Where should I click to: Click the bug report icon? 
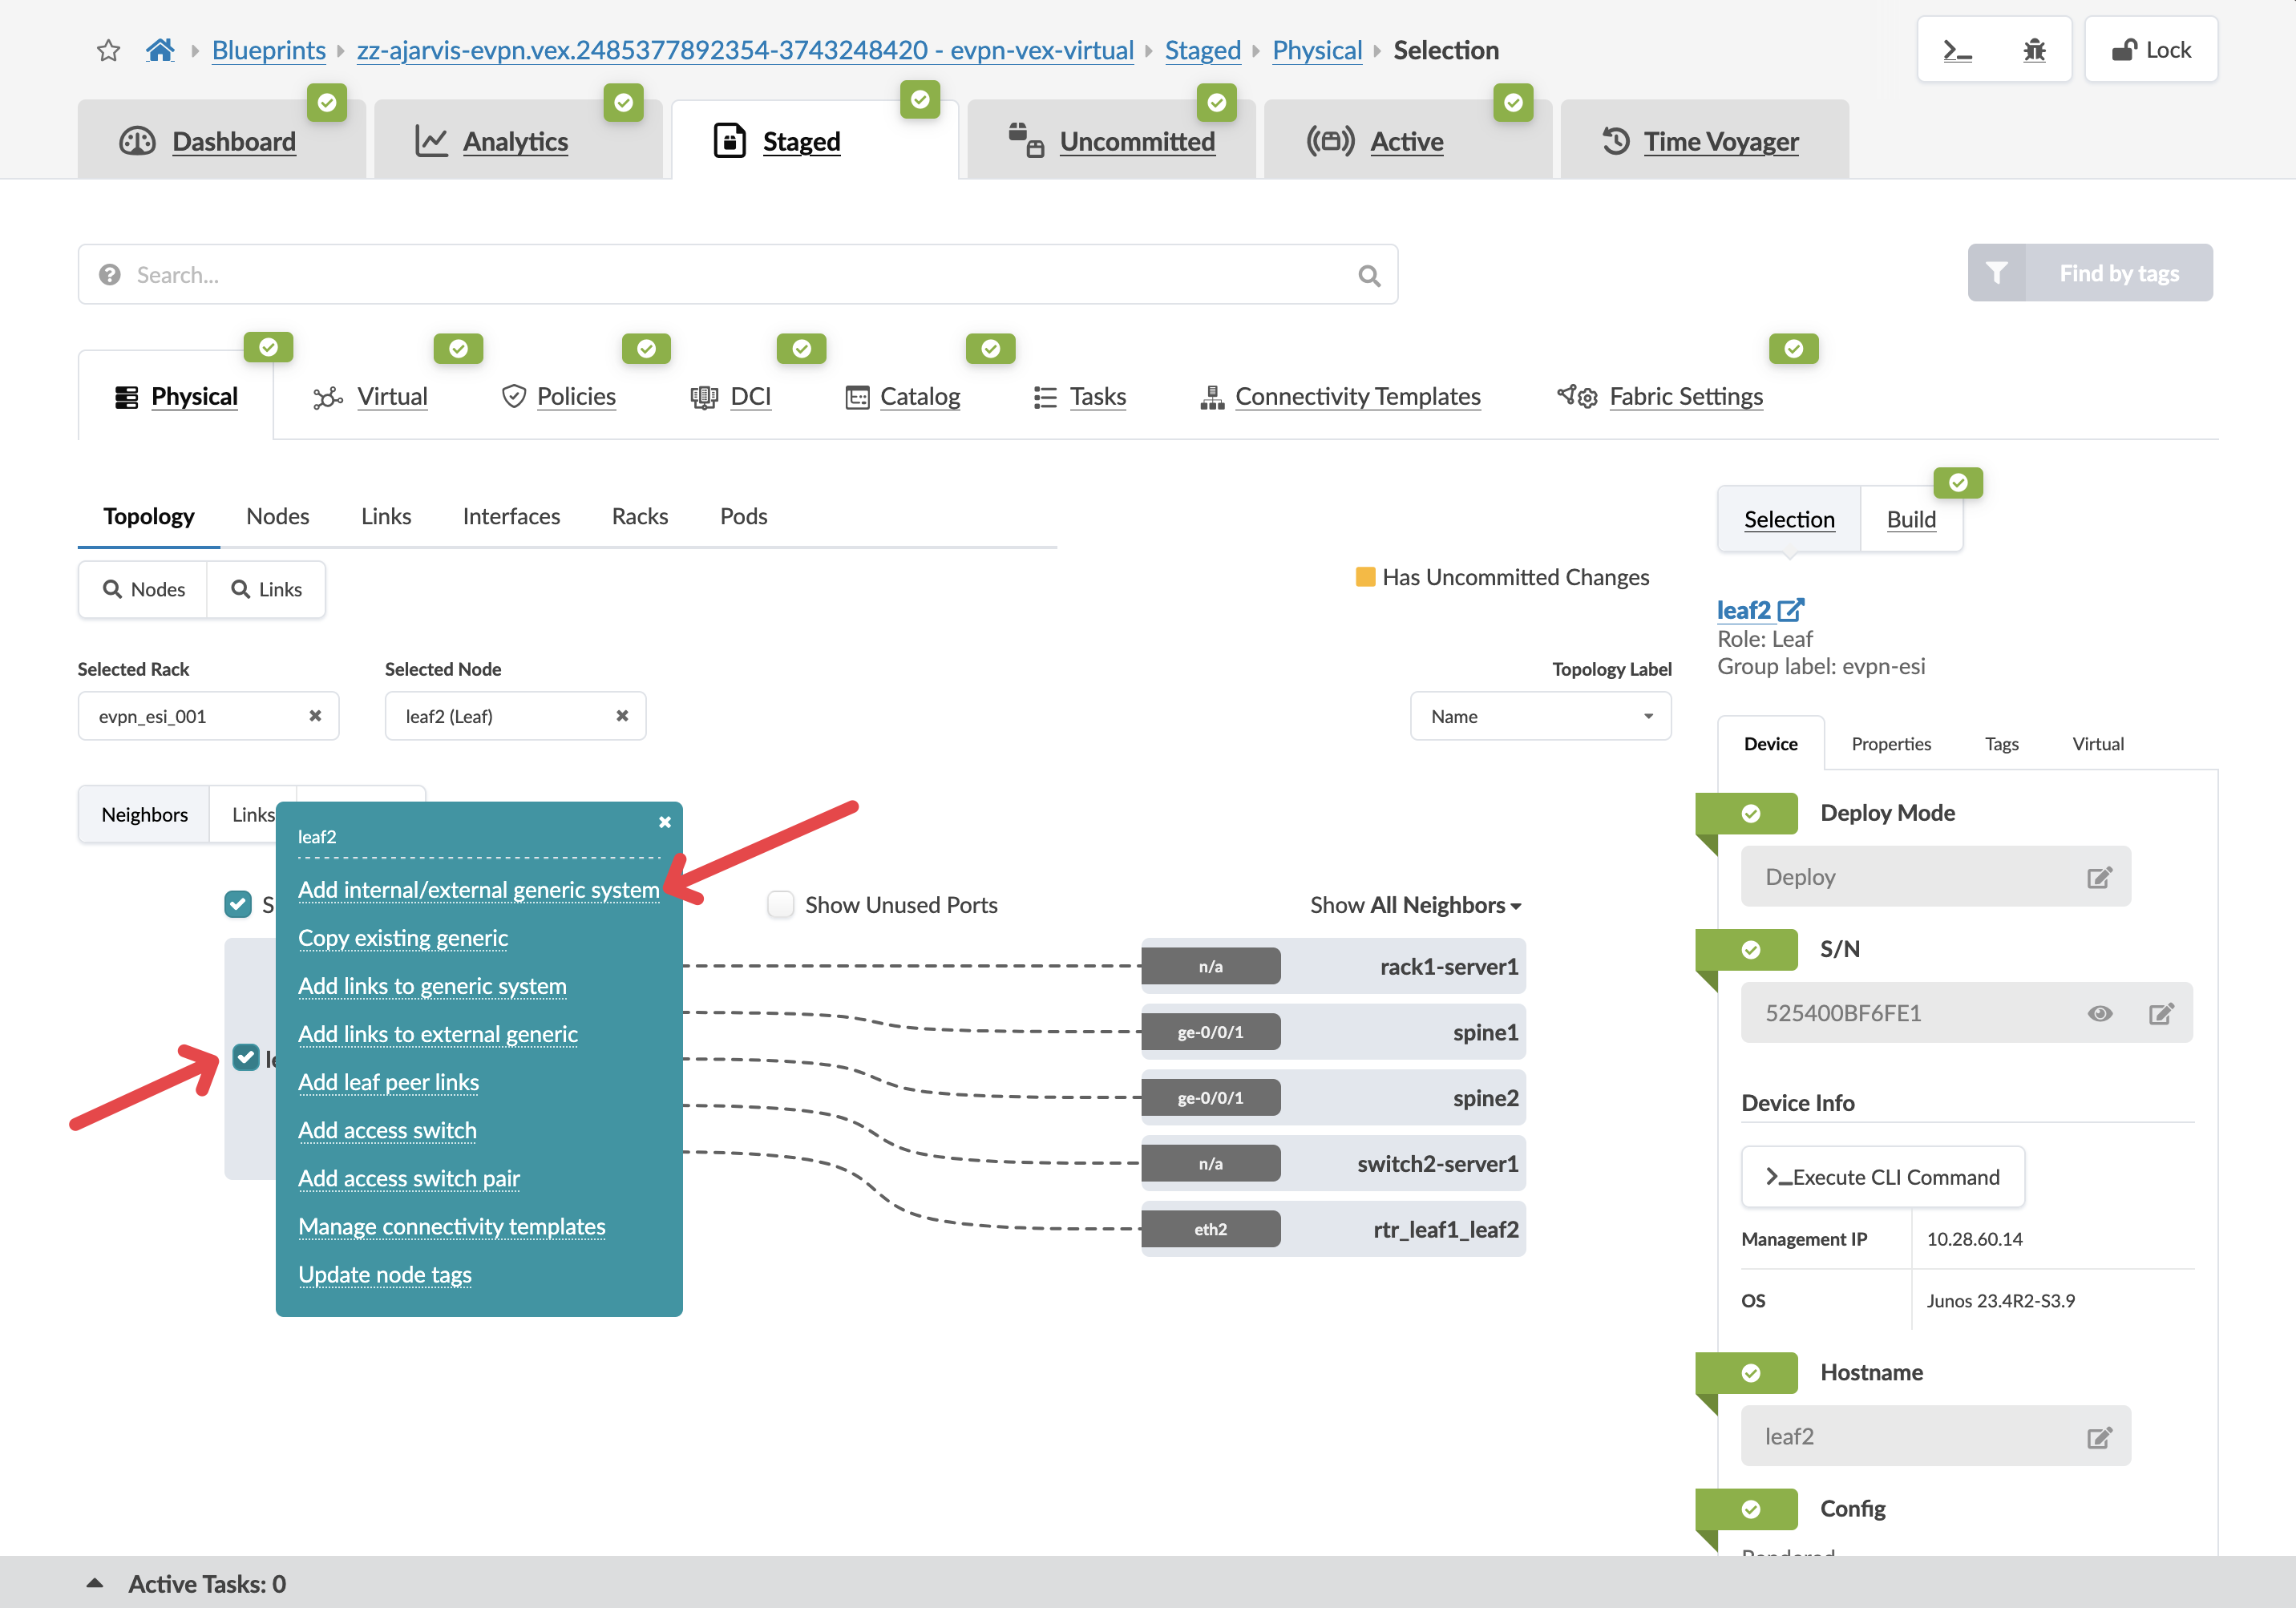click(x=2033, y=50)
